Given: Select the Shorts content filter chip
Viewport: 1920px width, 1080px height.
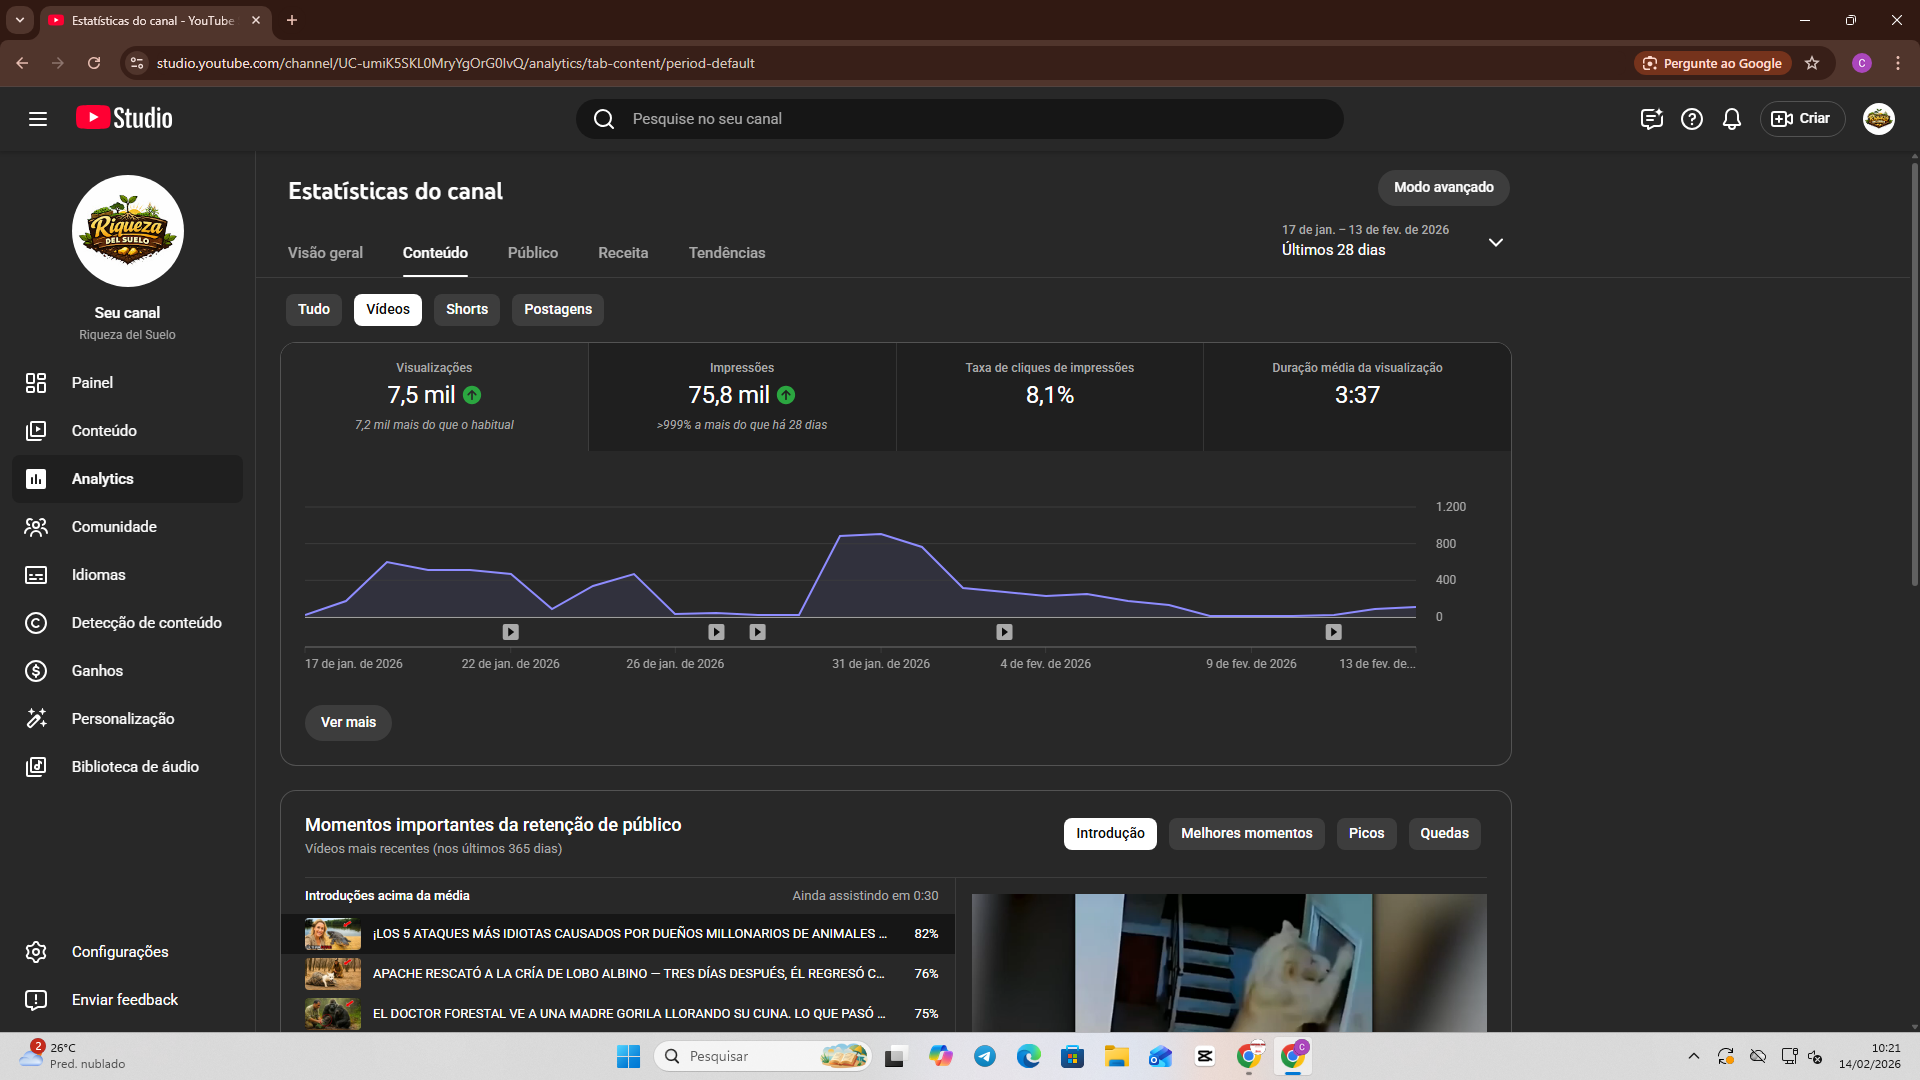Looking at the screenshot, I should [x=466, y=310].
